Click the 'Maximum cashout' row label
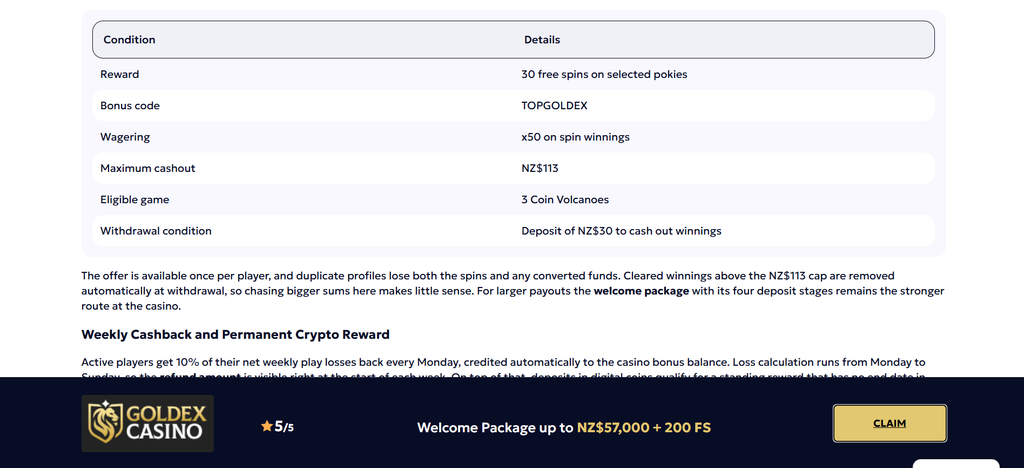Viewport: 1024px width, 468px height. [x=148, y=168]
